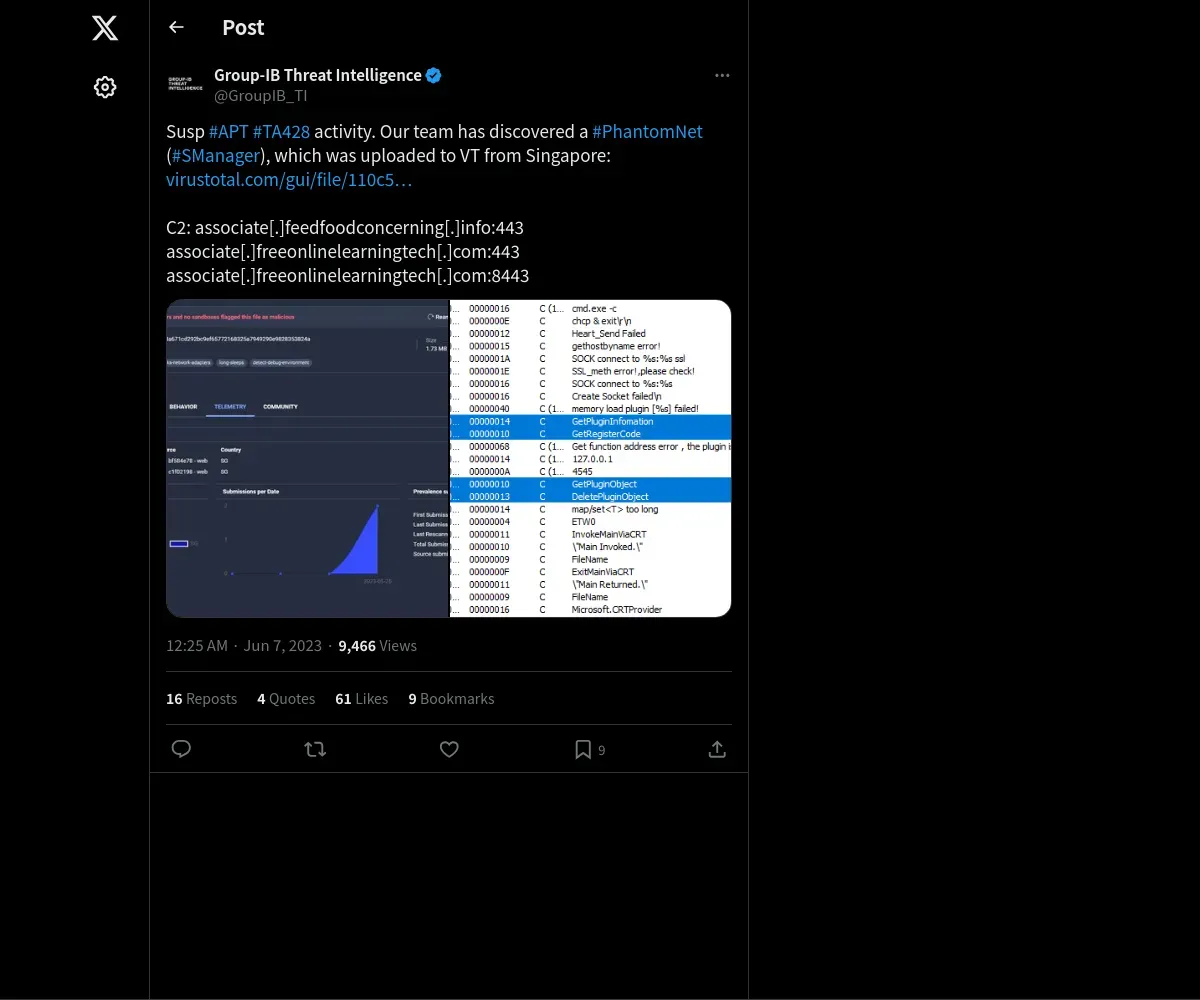Screen dimensions: 1200x1000
Task: Bookmark this post
Action: click(583, 749)
